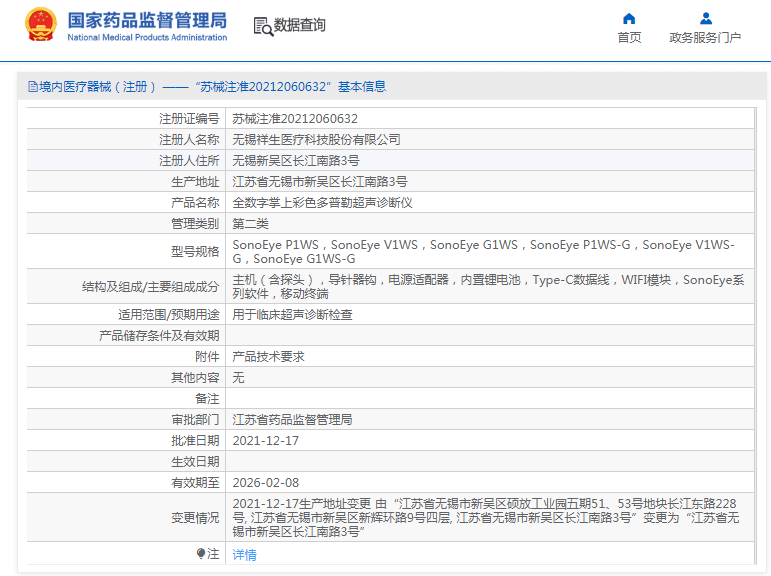Click the 注册人住所 row label

tap(189, 161)
